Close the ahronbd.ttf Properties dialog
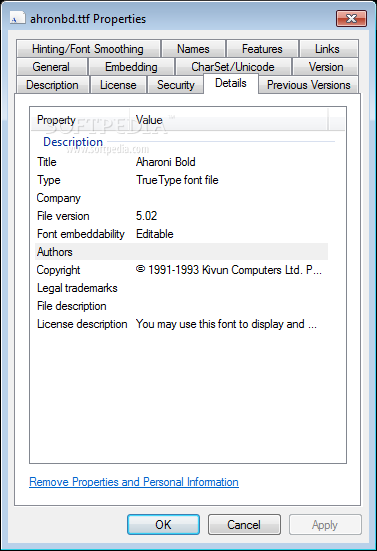This screenshot has height=551, width=377. [x=351, y=18]
